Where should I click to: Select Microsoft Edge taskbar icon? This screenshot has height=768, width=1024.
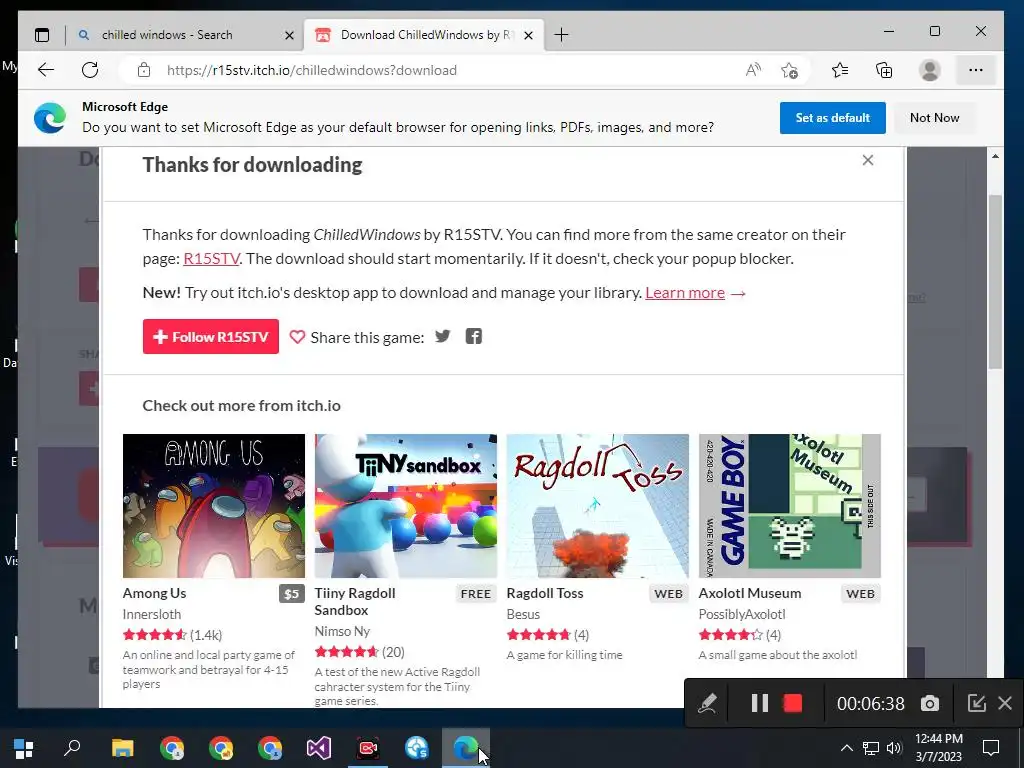tap(466, 748)
